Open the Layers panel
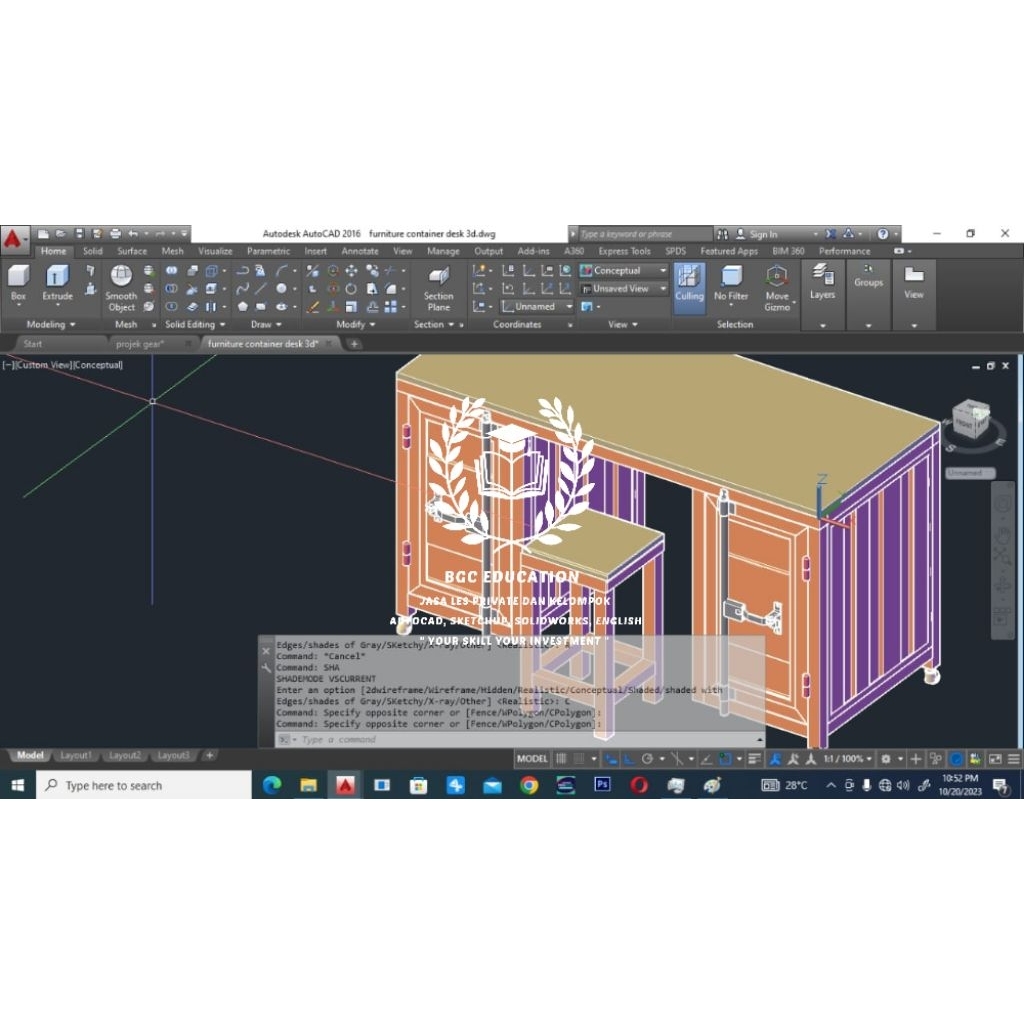The width and height of the screenshot is (1024, 1024). point(822,282)
